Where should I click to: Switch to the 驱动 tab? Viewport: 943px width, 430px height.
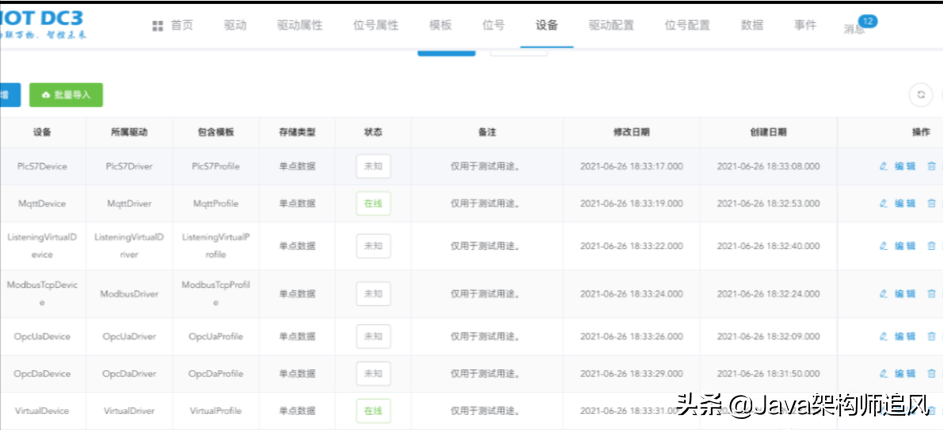(235, 25)
